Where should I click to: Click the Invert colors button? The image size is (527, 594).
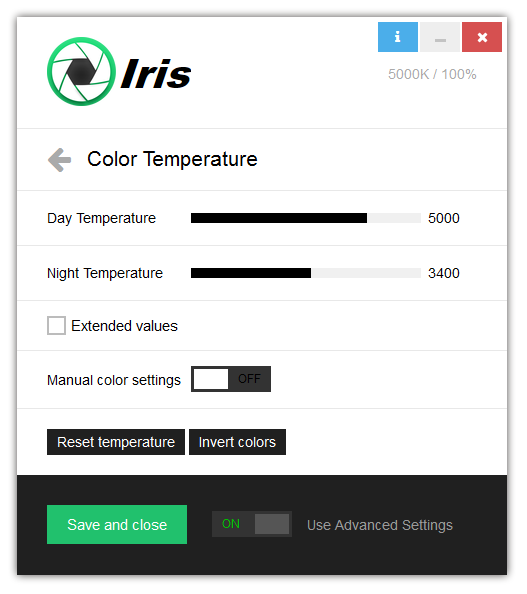[238, 442]
